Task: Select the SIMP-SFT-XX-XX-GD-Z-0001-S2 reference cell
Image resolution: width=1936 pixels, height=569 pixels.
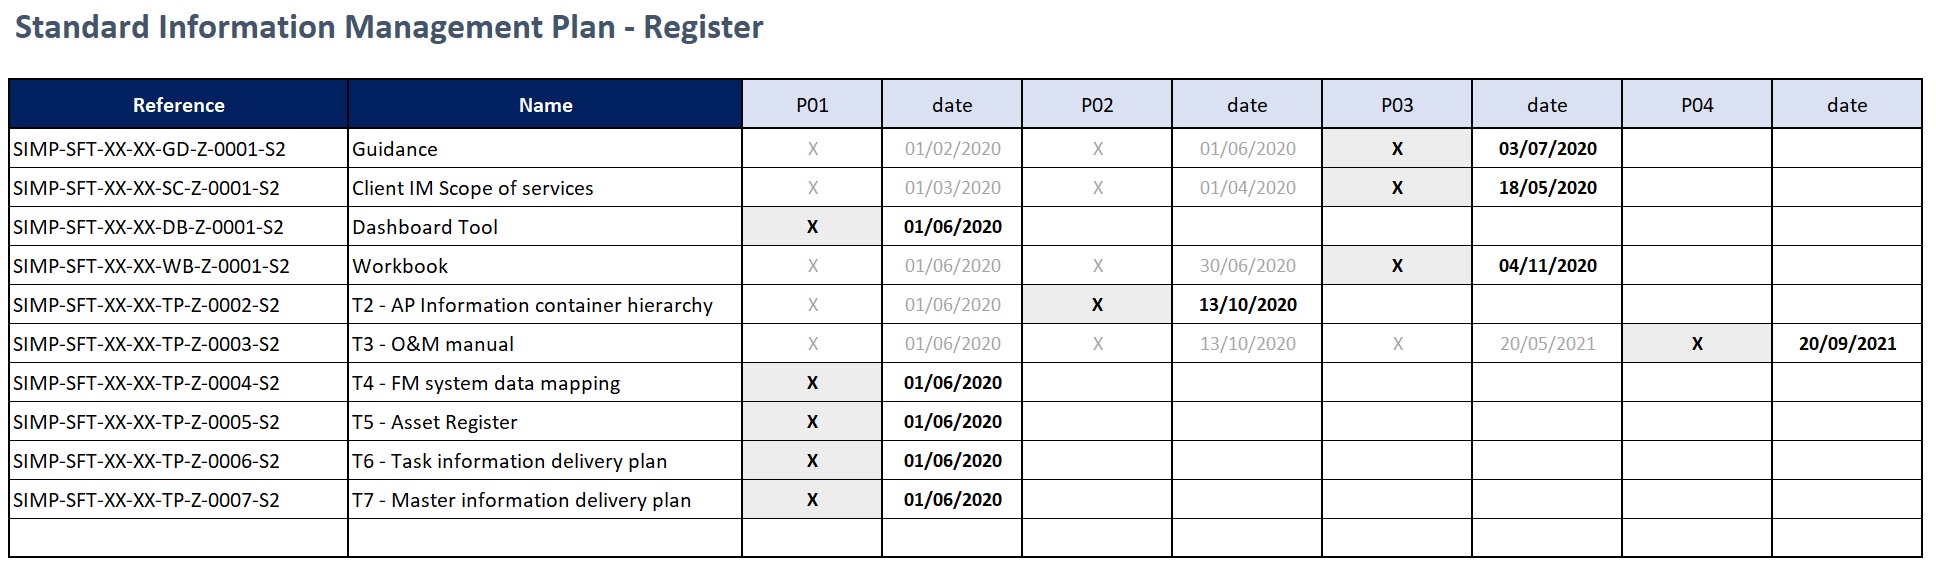Action: [150, 149]
